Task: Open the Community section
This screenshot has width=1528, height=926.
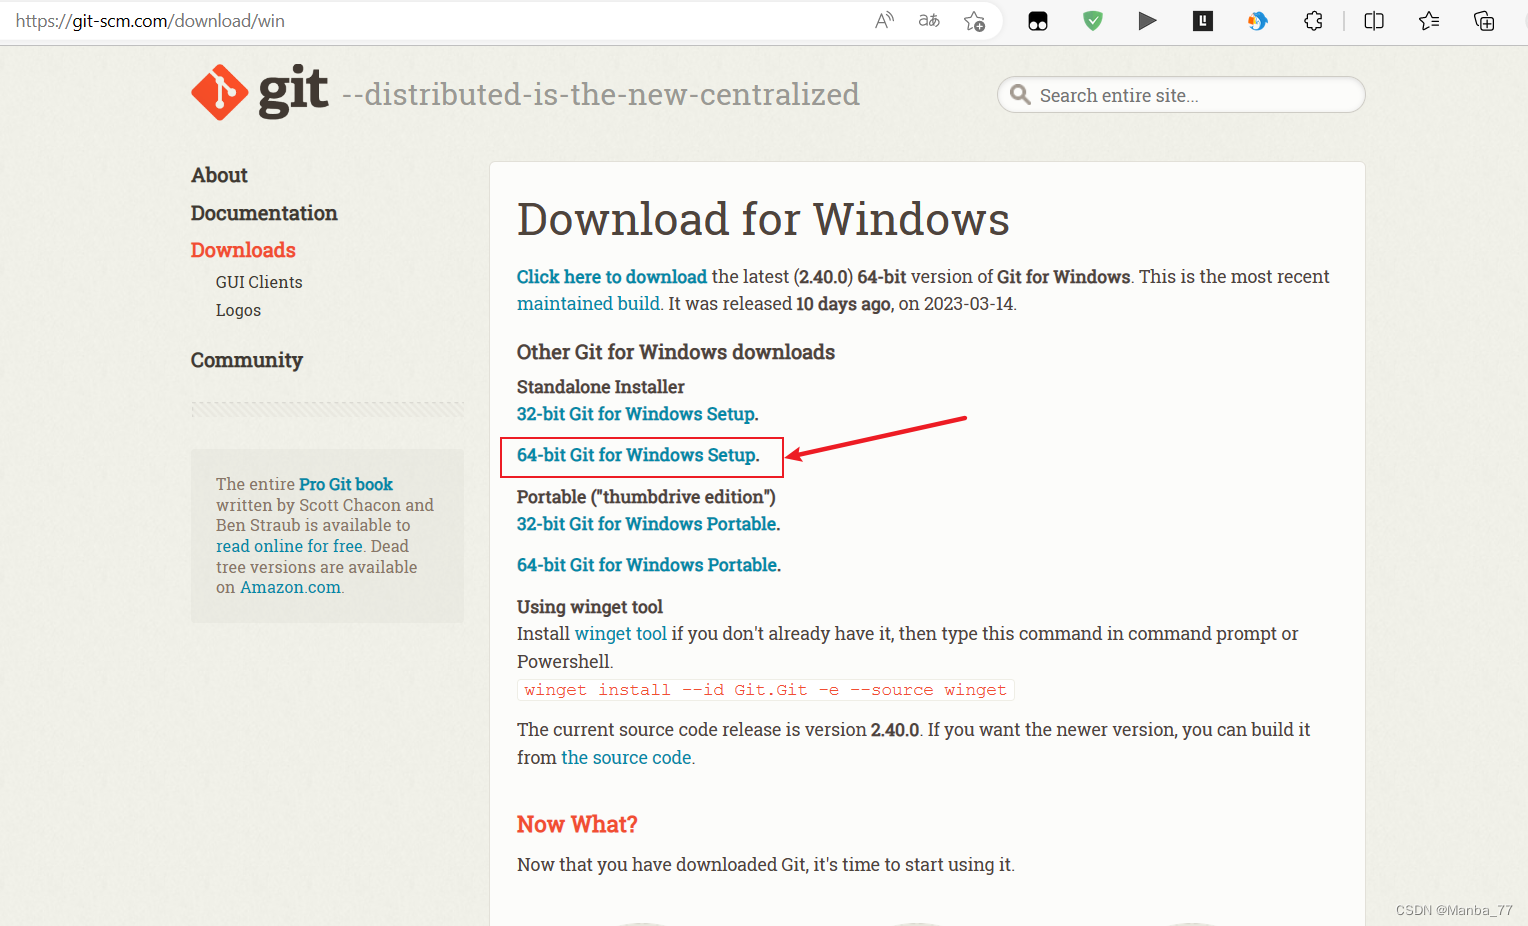Action: [247, 360]
